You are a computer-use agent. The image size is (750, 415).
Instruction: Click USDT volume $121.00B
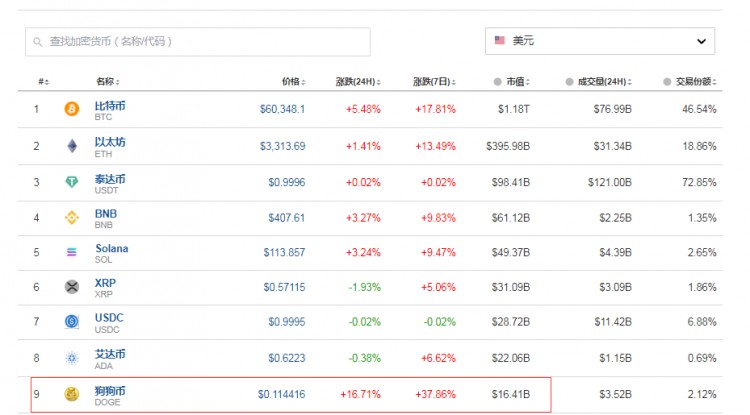[x=610, y=182]
